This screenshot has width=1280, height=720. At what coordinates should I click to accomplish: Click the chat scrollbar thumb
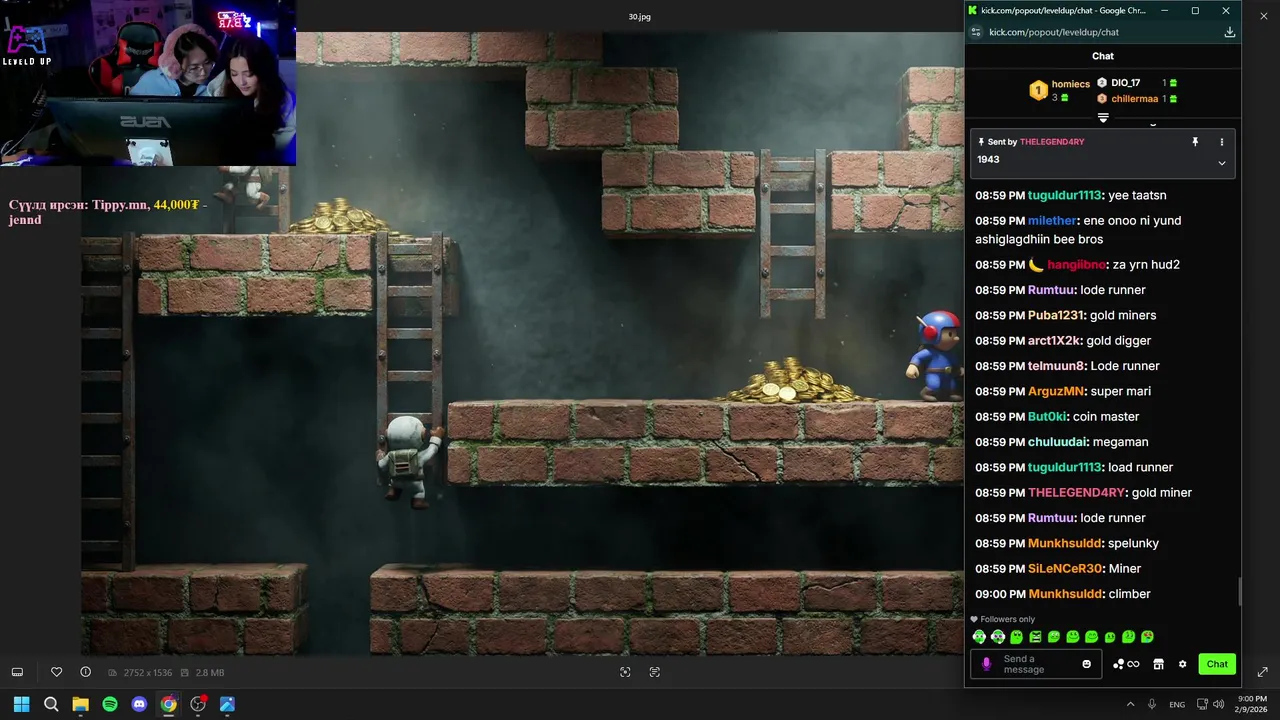pyautogui.click(x=1240, y=591)
